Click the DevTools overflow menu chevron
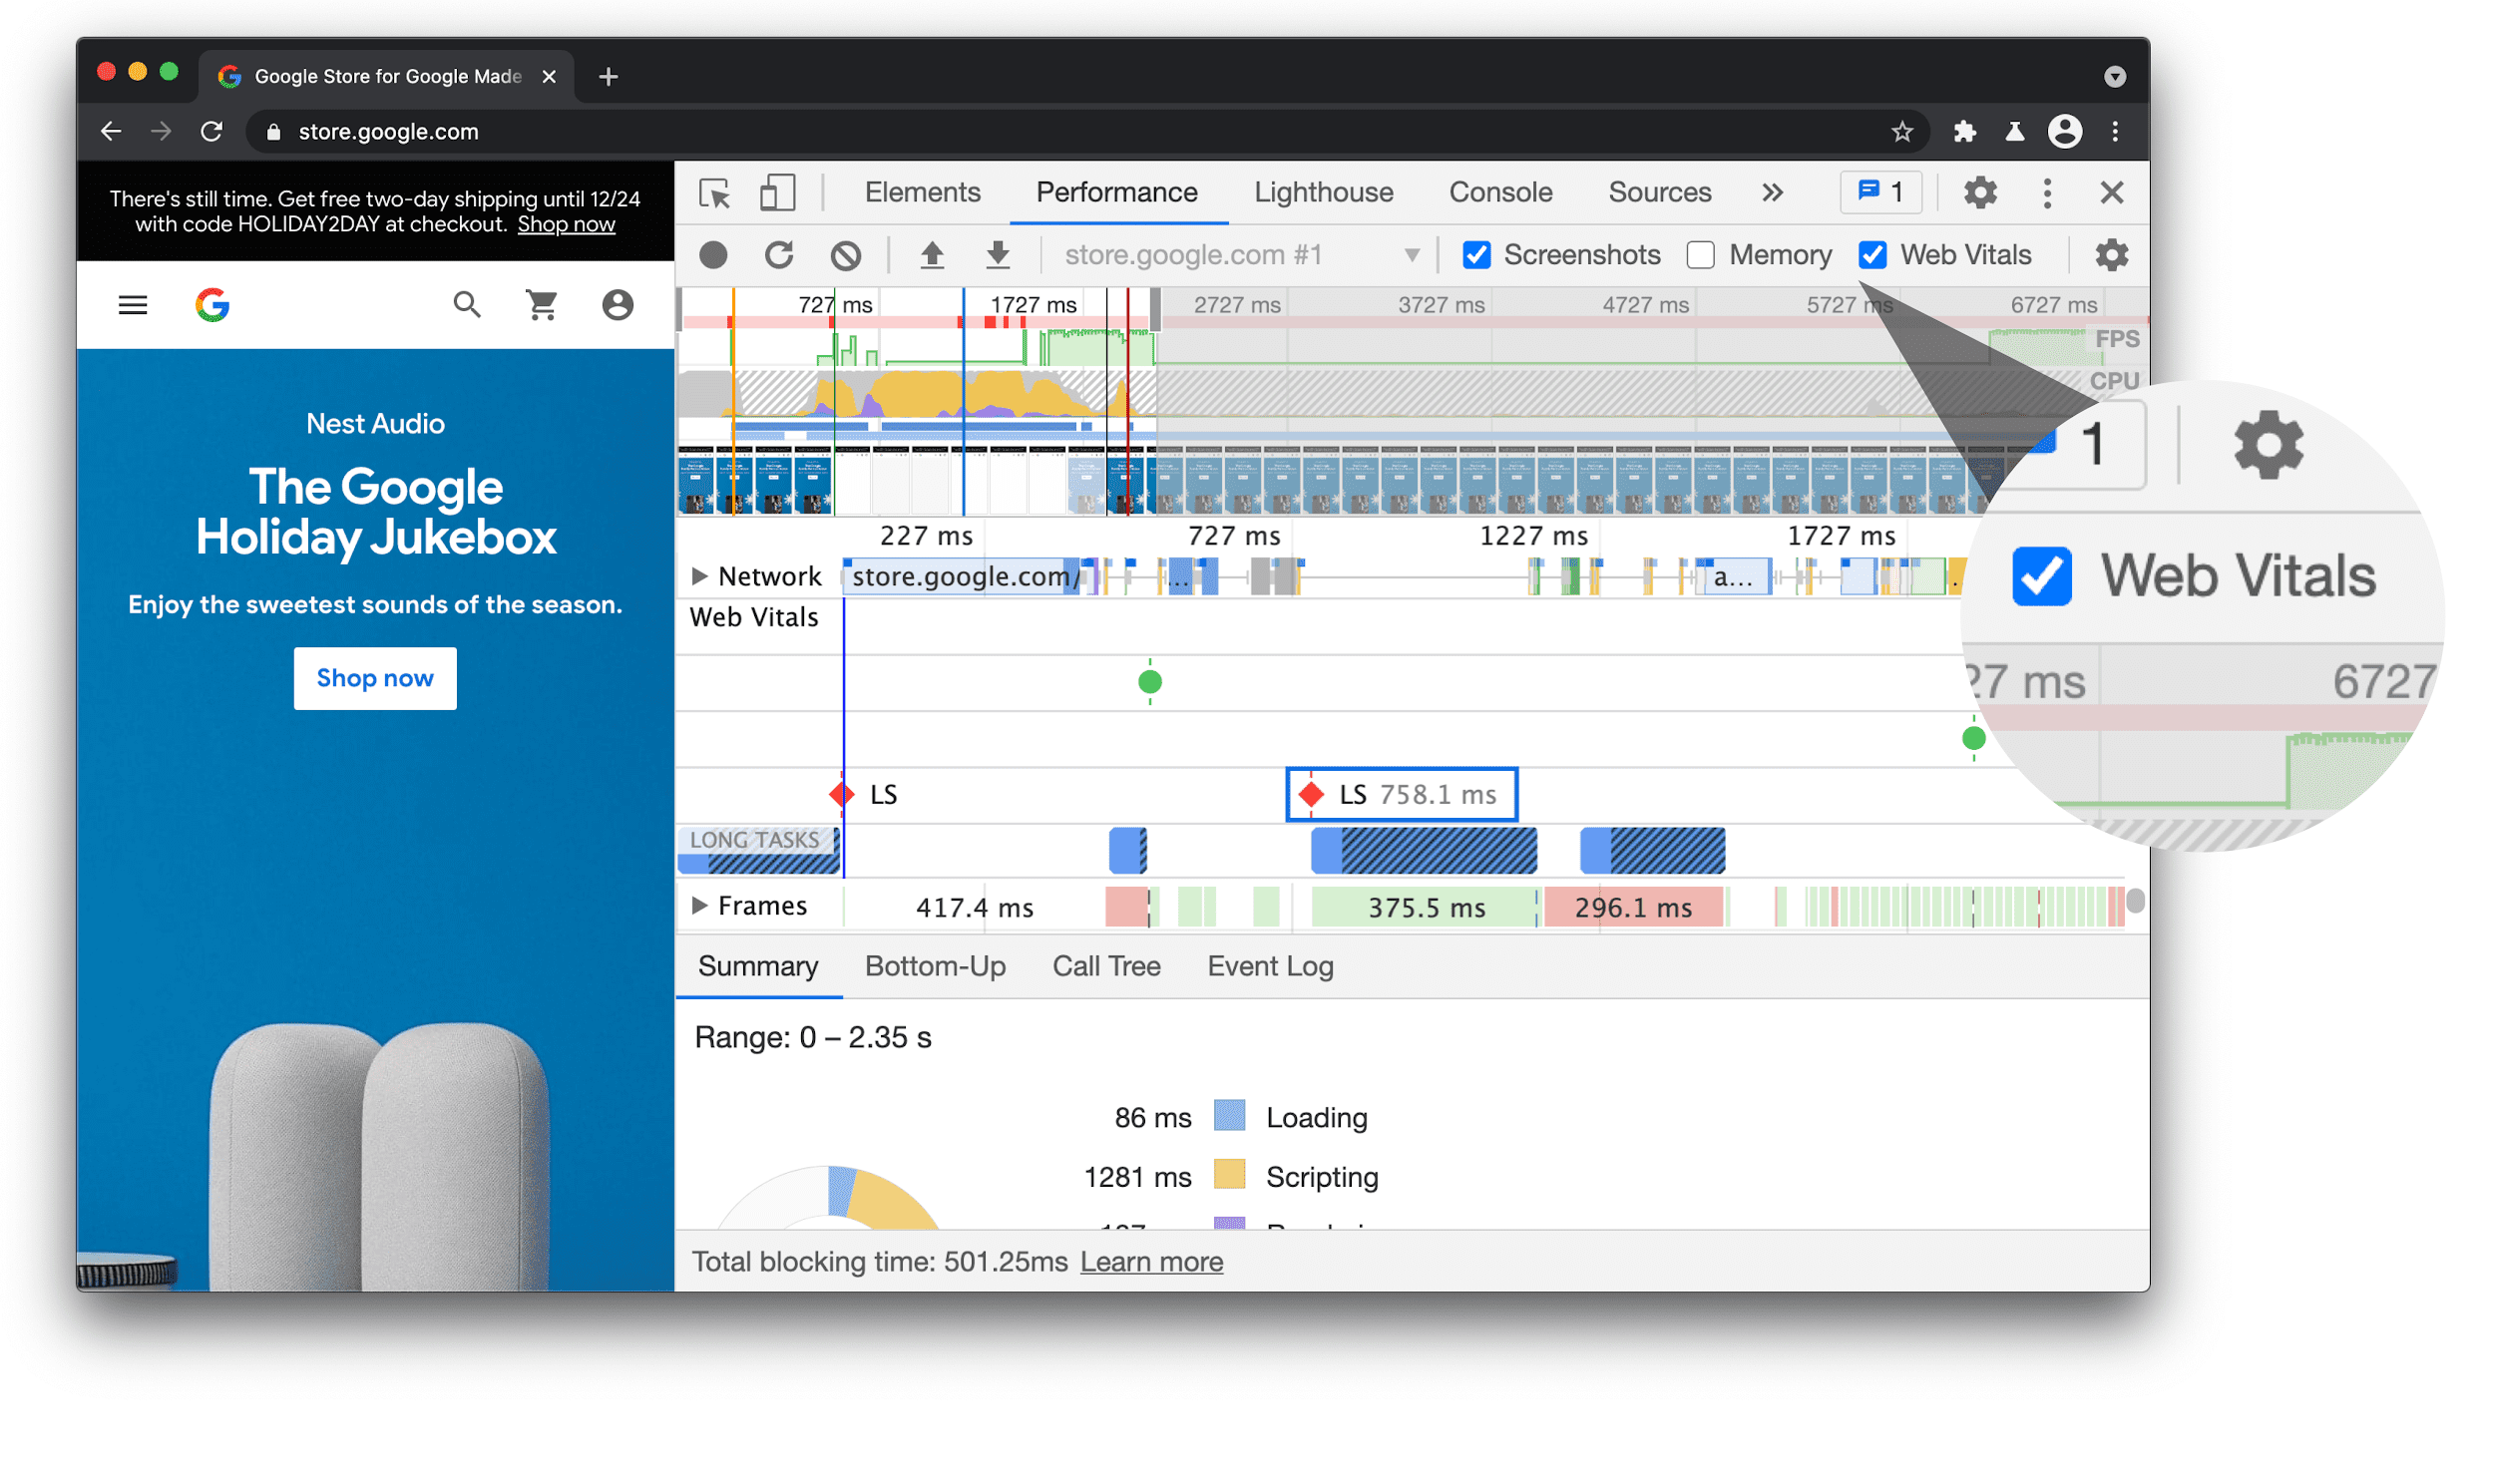This screenshot has height=1484, width=2494. (1774, 190)
